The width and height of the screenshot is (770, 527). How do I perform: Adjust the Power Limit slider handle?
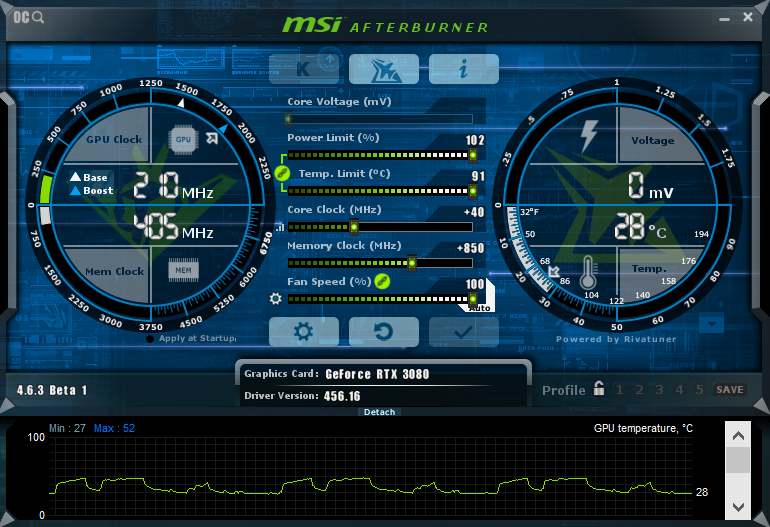tap(472, 155)
